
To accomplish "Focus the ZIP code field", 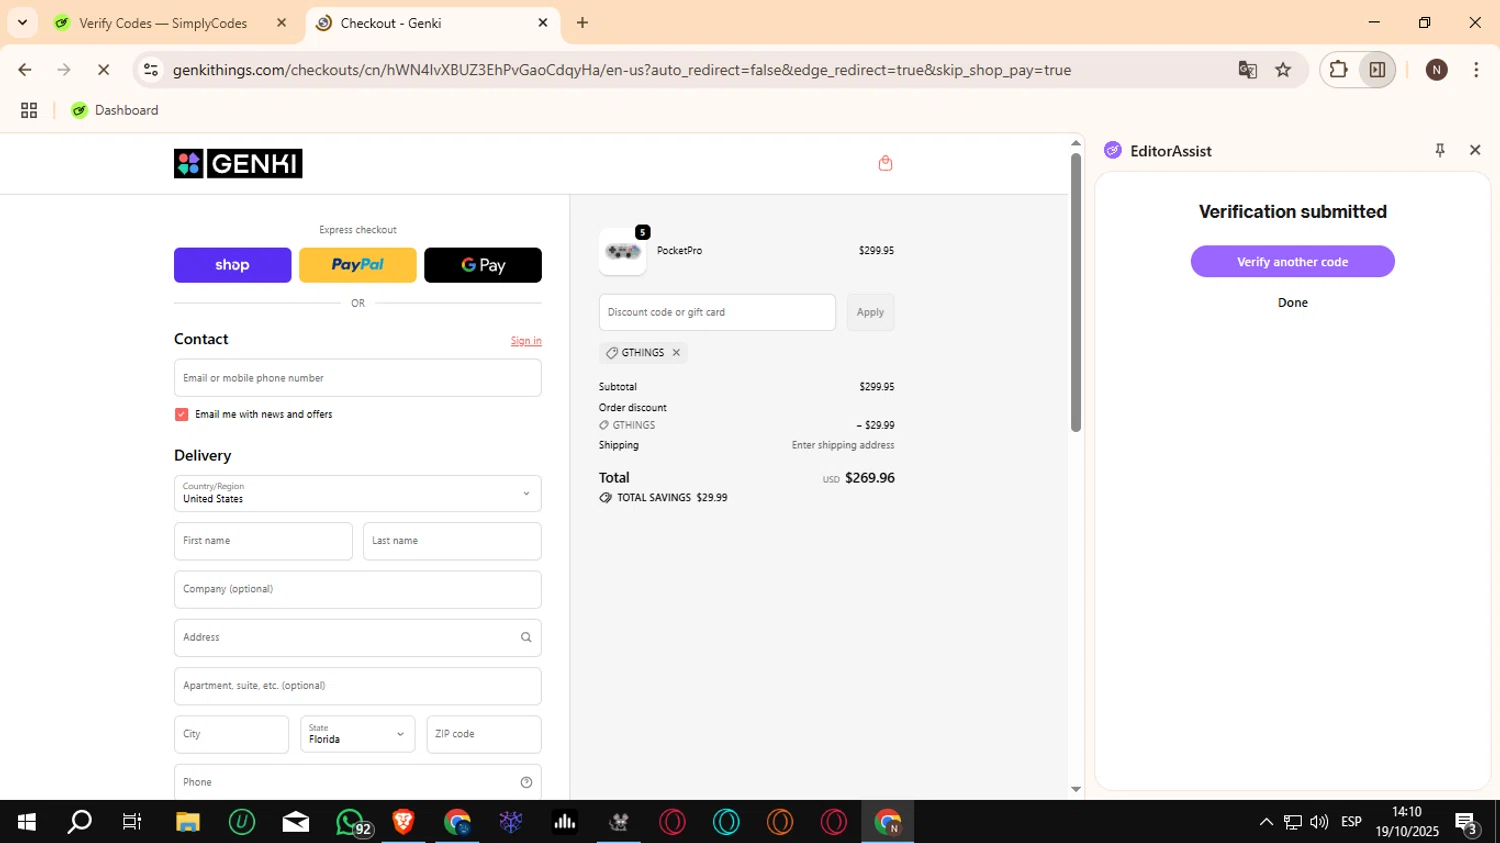I will pos(484,734).
